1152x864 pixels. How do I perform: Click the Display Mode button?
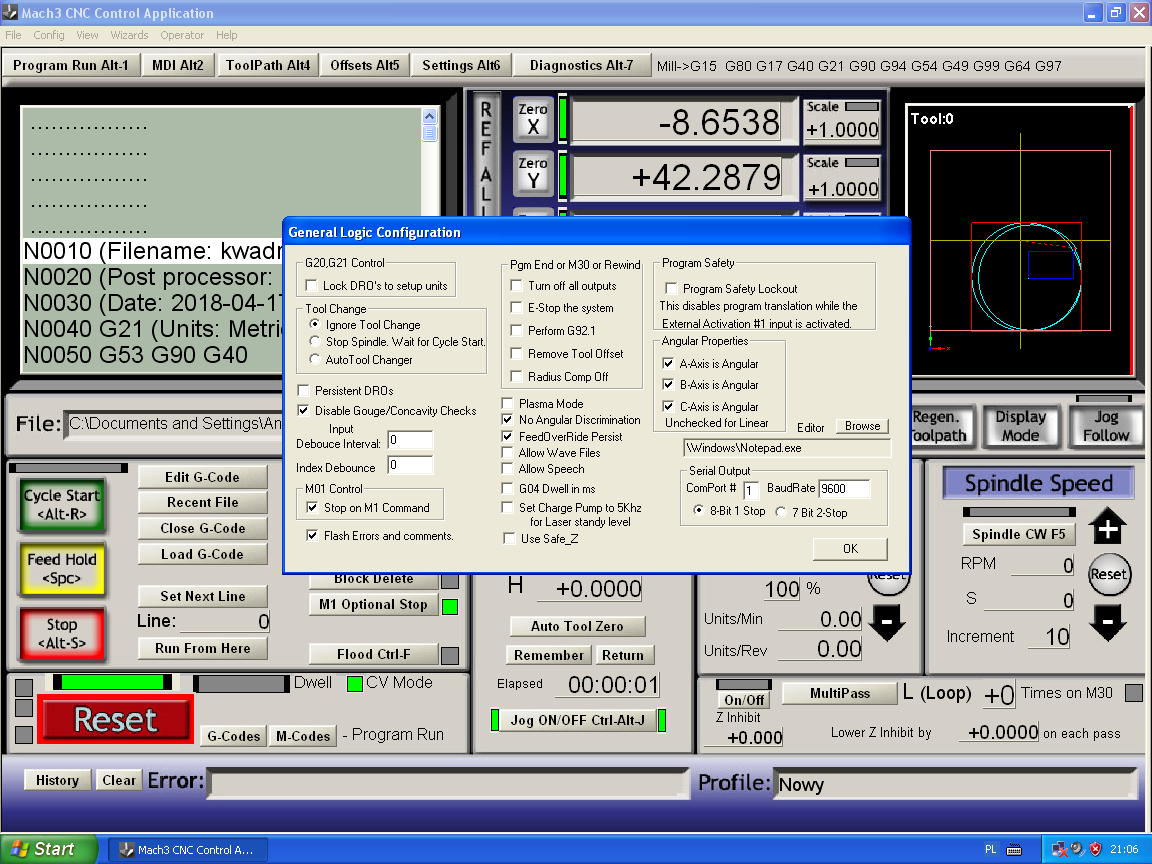(1020, 426)
